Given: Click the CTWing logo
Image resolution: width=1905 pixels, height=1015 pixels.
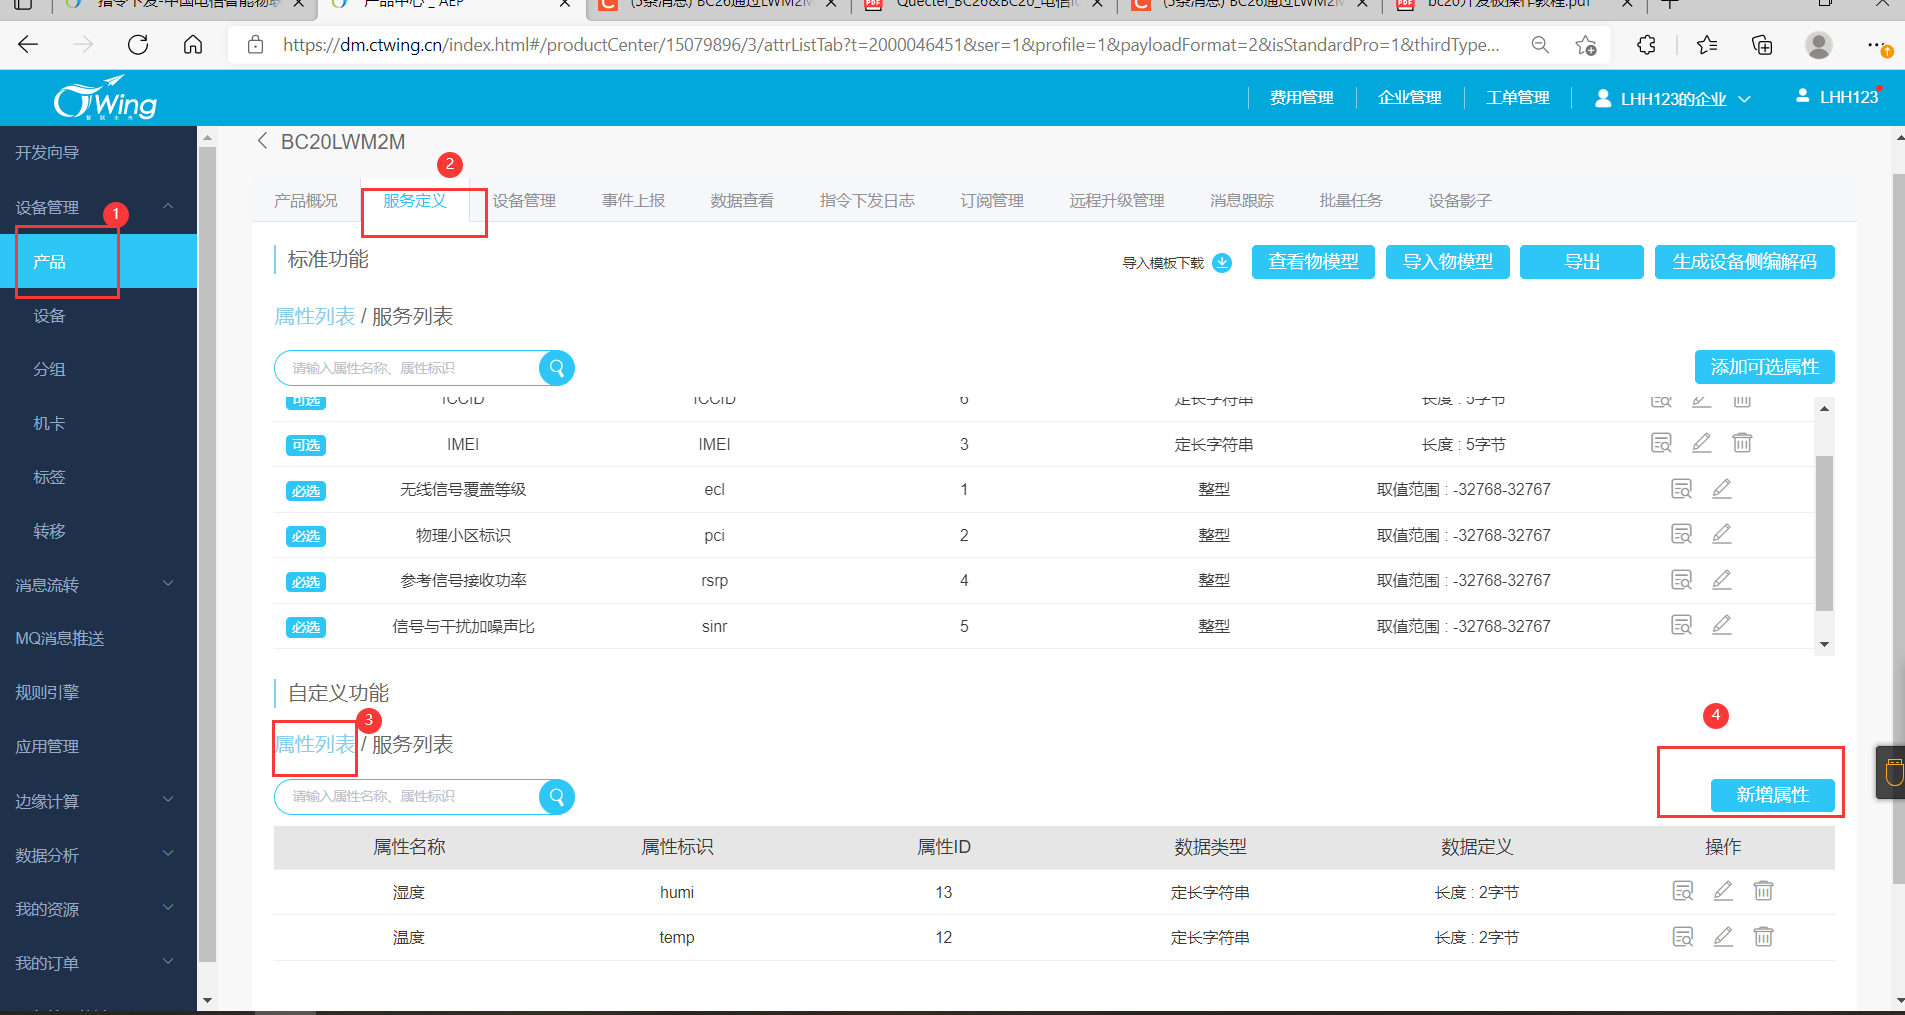Looking at the screenshot, I should point(105,99).
